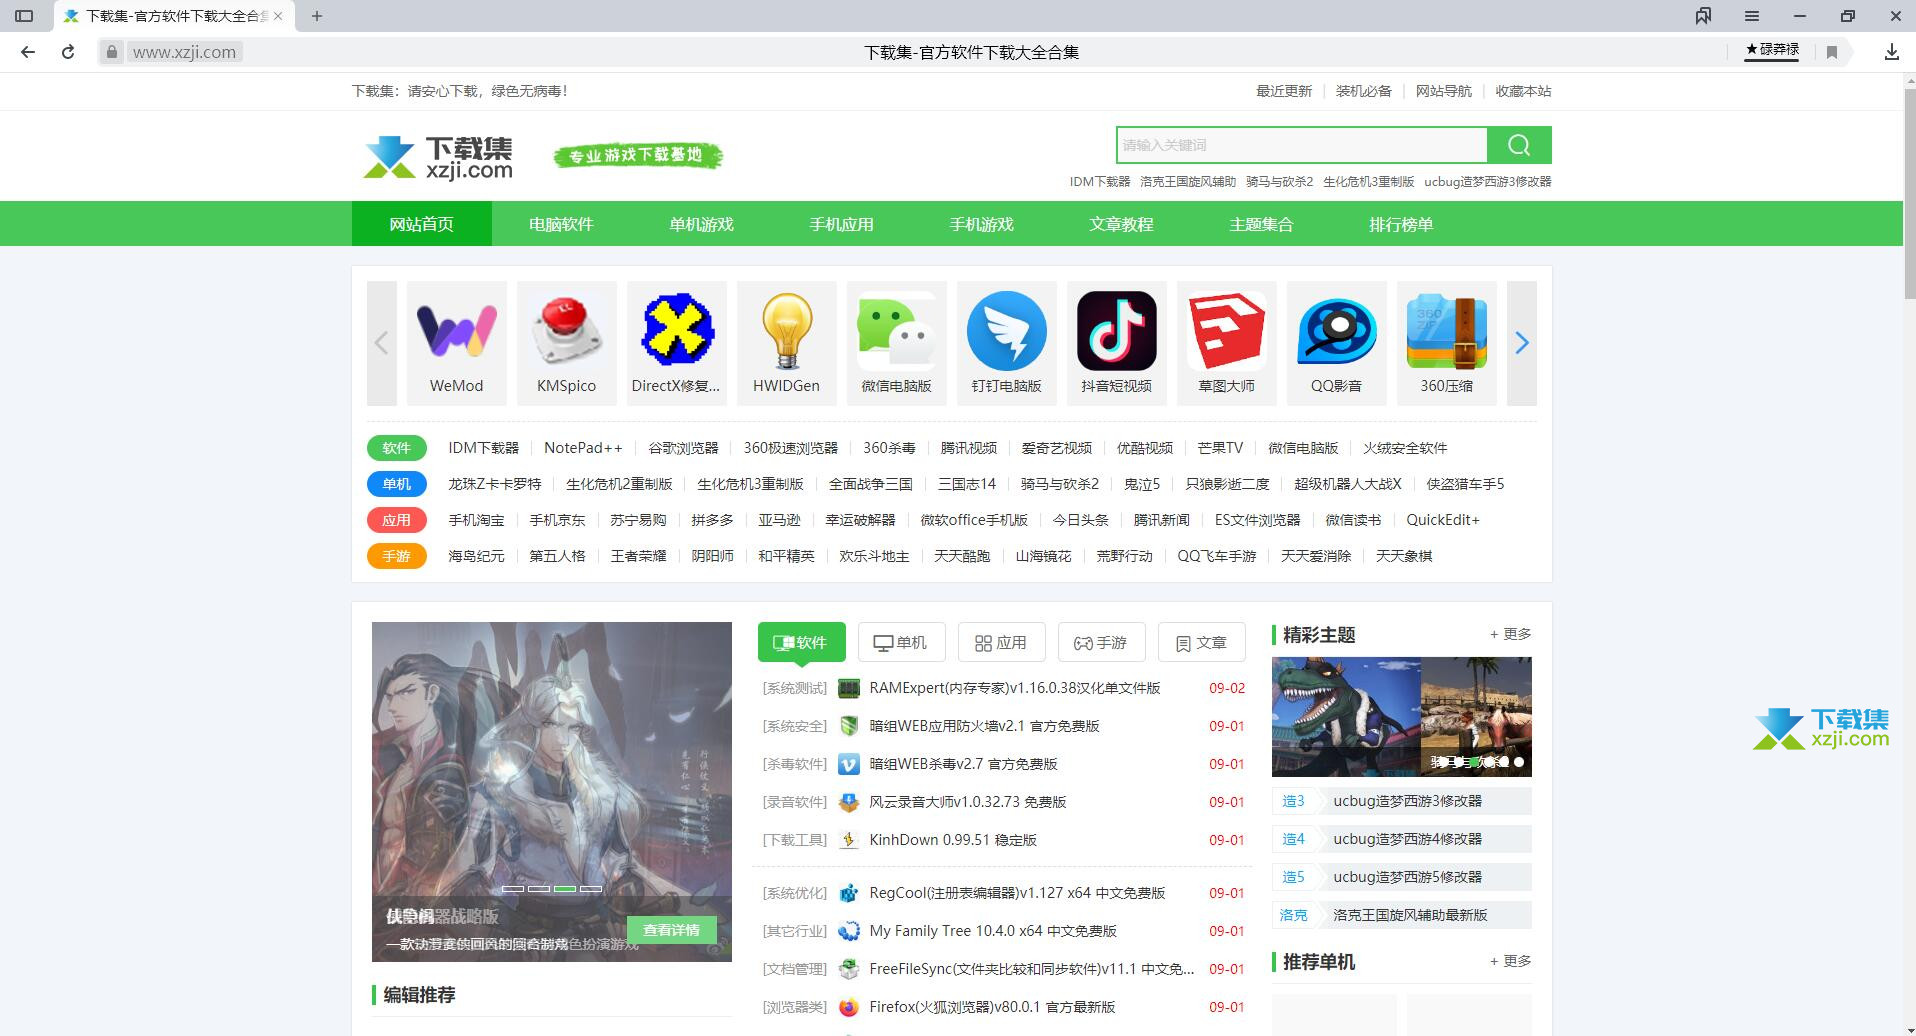The width and height of the screenshot is (1916, 1036).
Task: Open the KMSpico app icon
Action: [566, 332]
